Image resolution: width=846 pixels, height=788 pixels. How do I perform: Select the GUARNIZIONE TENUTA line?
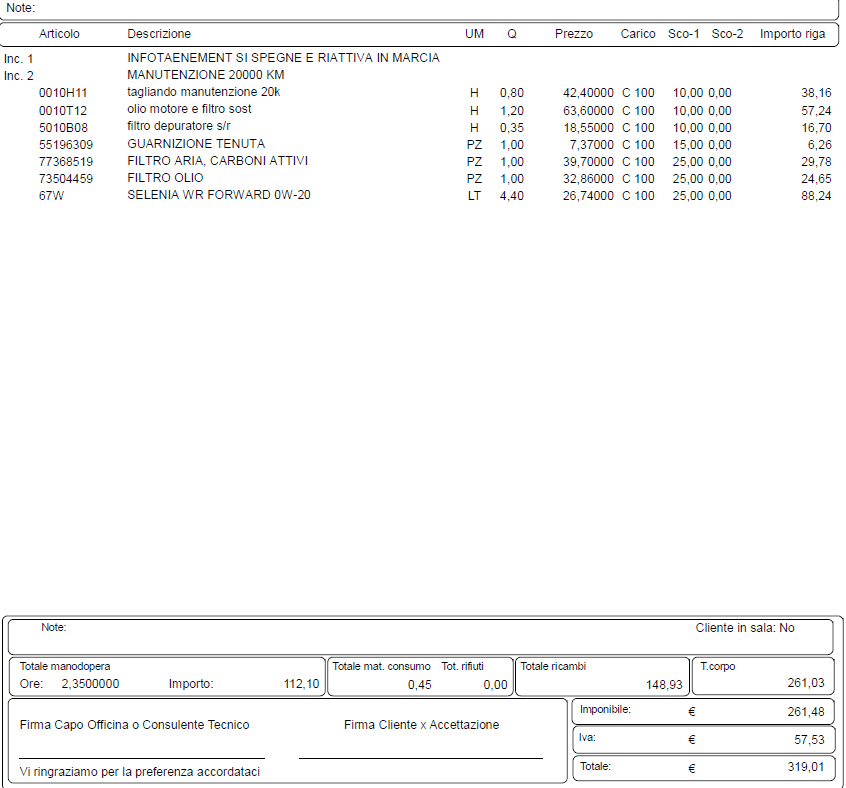coord(196,144)
